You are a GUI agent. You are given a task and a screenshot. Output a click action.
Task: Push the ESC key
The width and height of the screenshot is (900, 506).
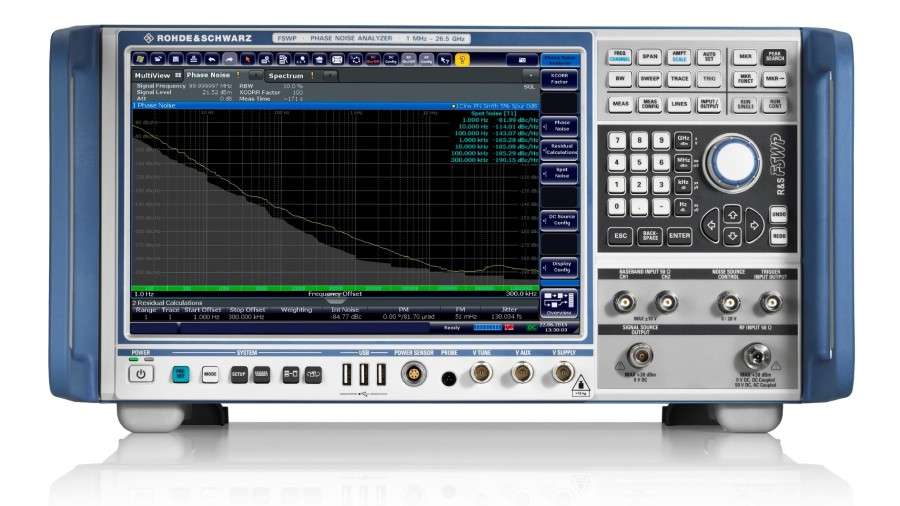tap(620, 236)
